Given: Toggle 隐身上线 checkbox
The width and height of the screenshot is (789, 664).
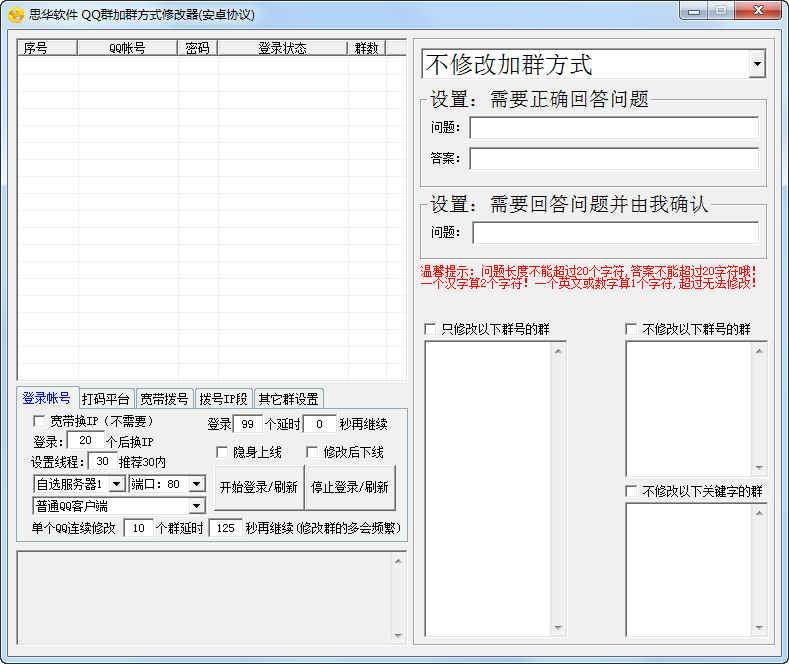Looking at the screenshot, I should (222, 452).
